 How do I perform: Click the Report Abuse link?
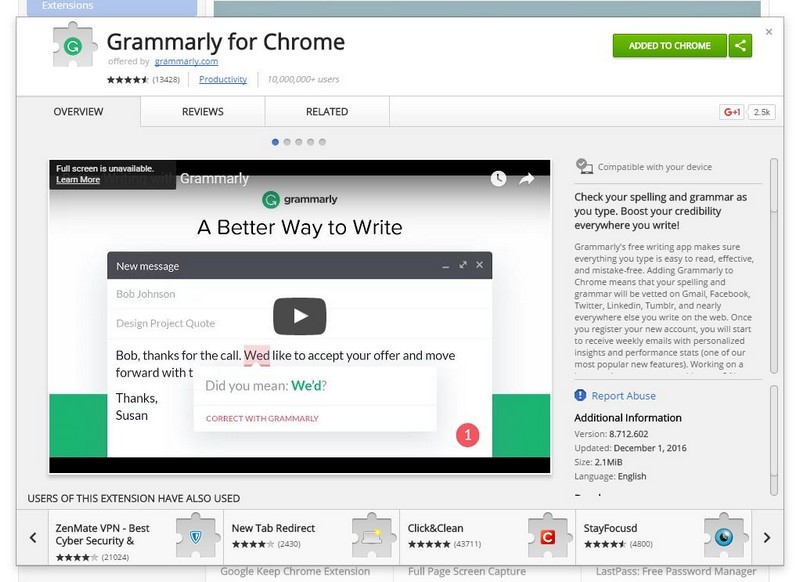click(x=623, y=395)
